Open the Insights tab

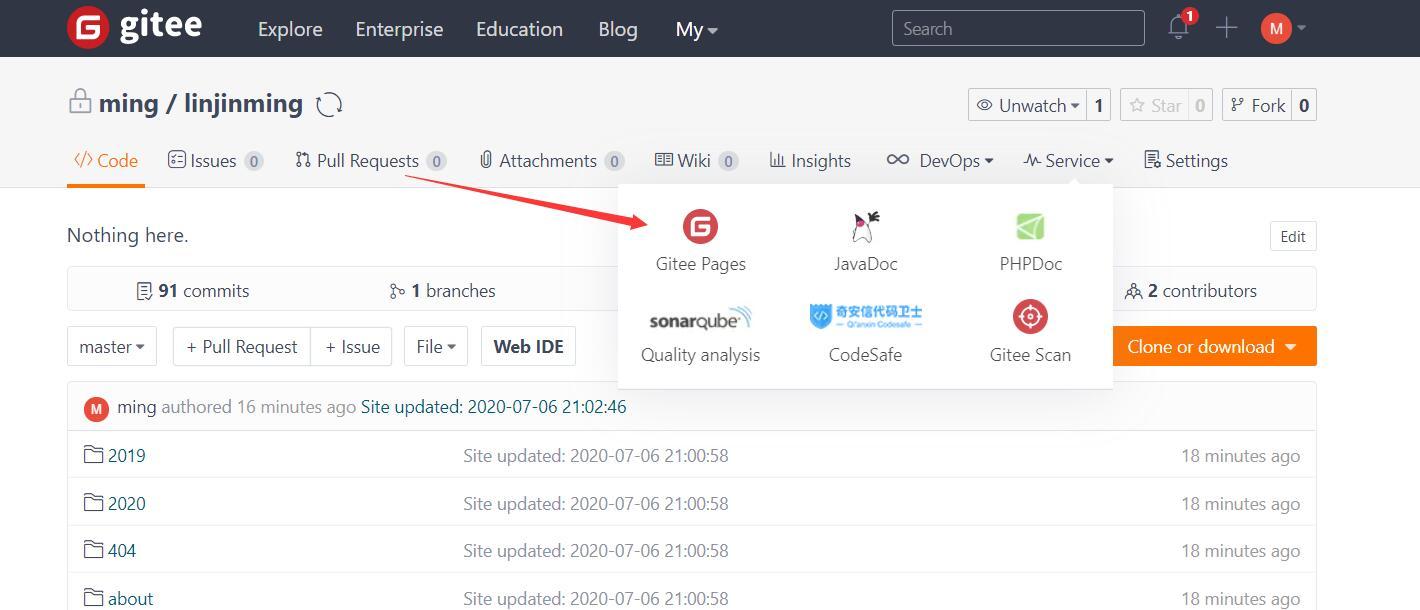[810, 160]
